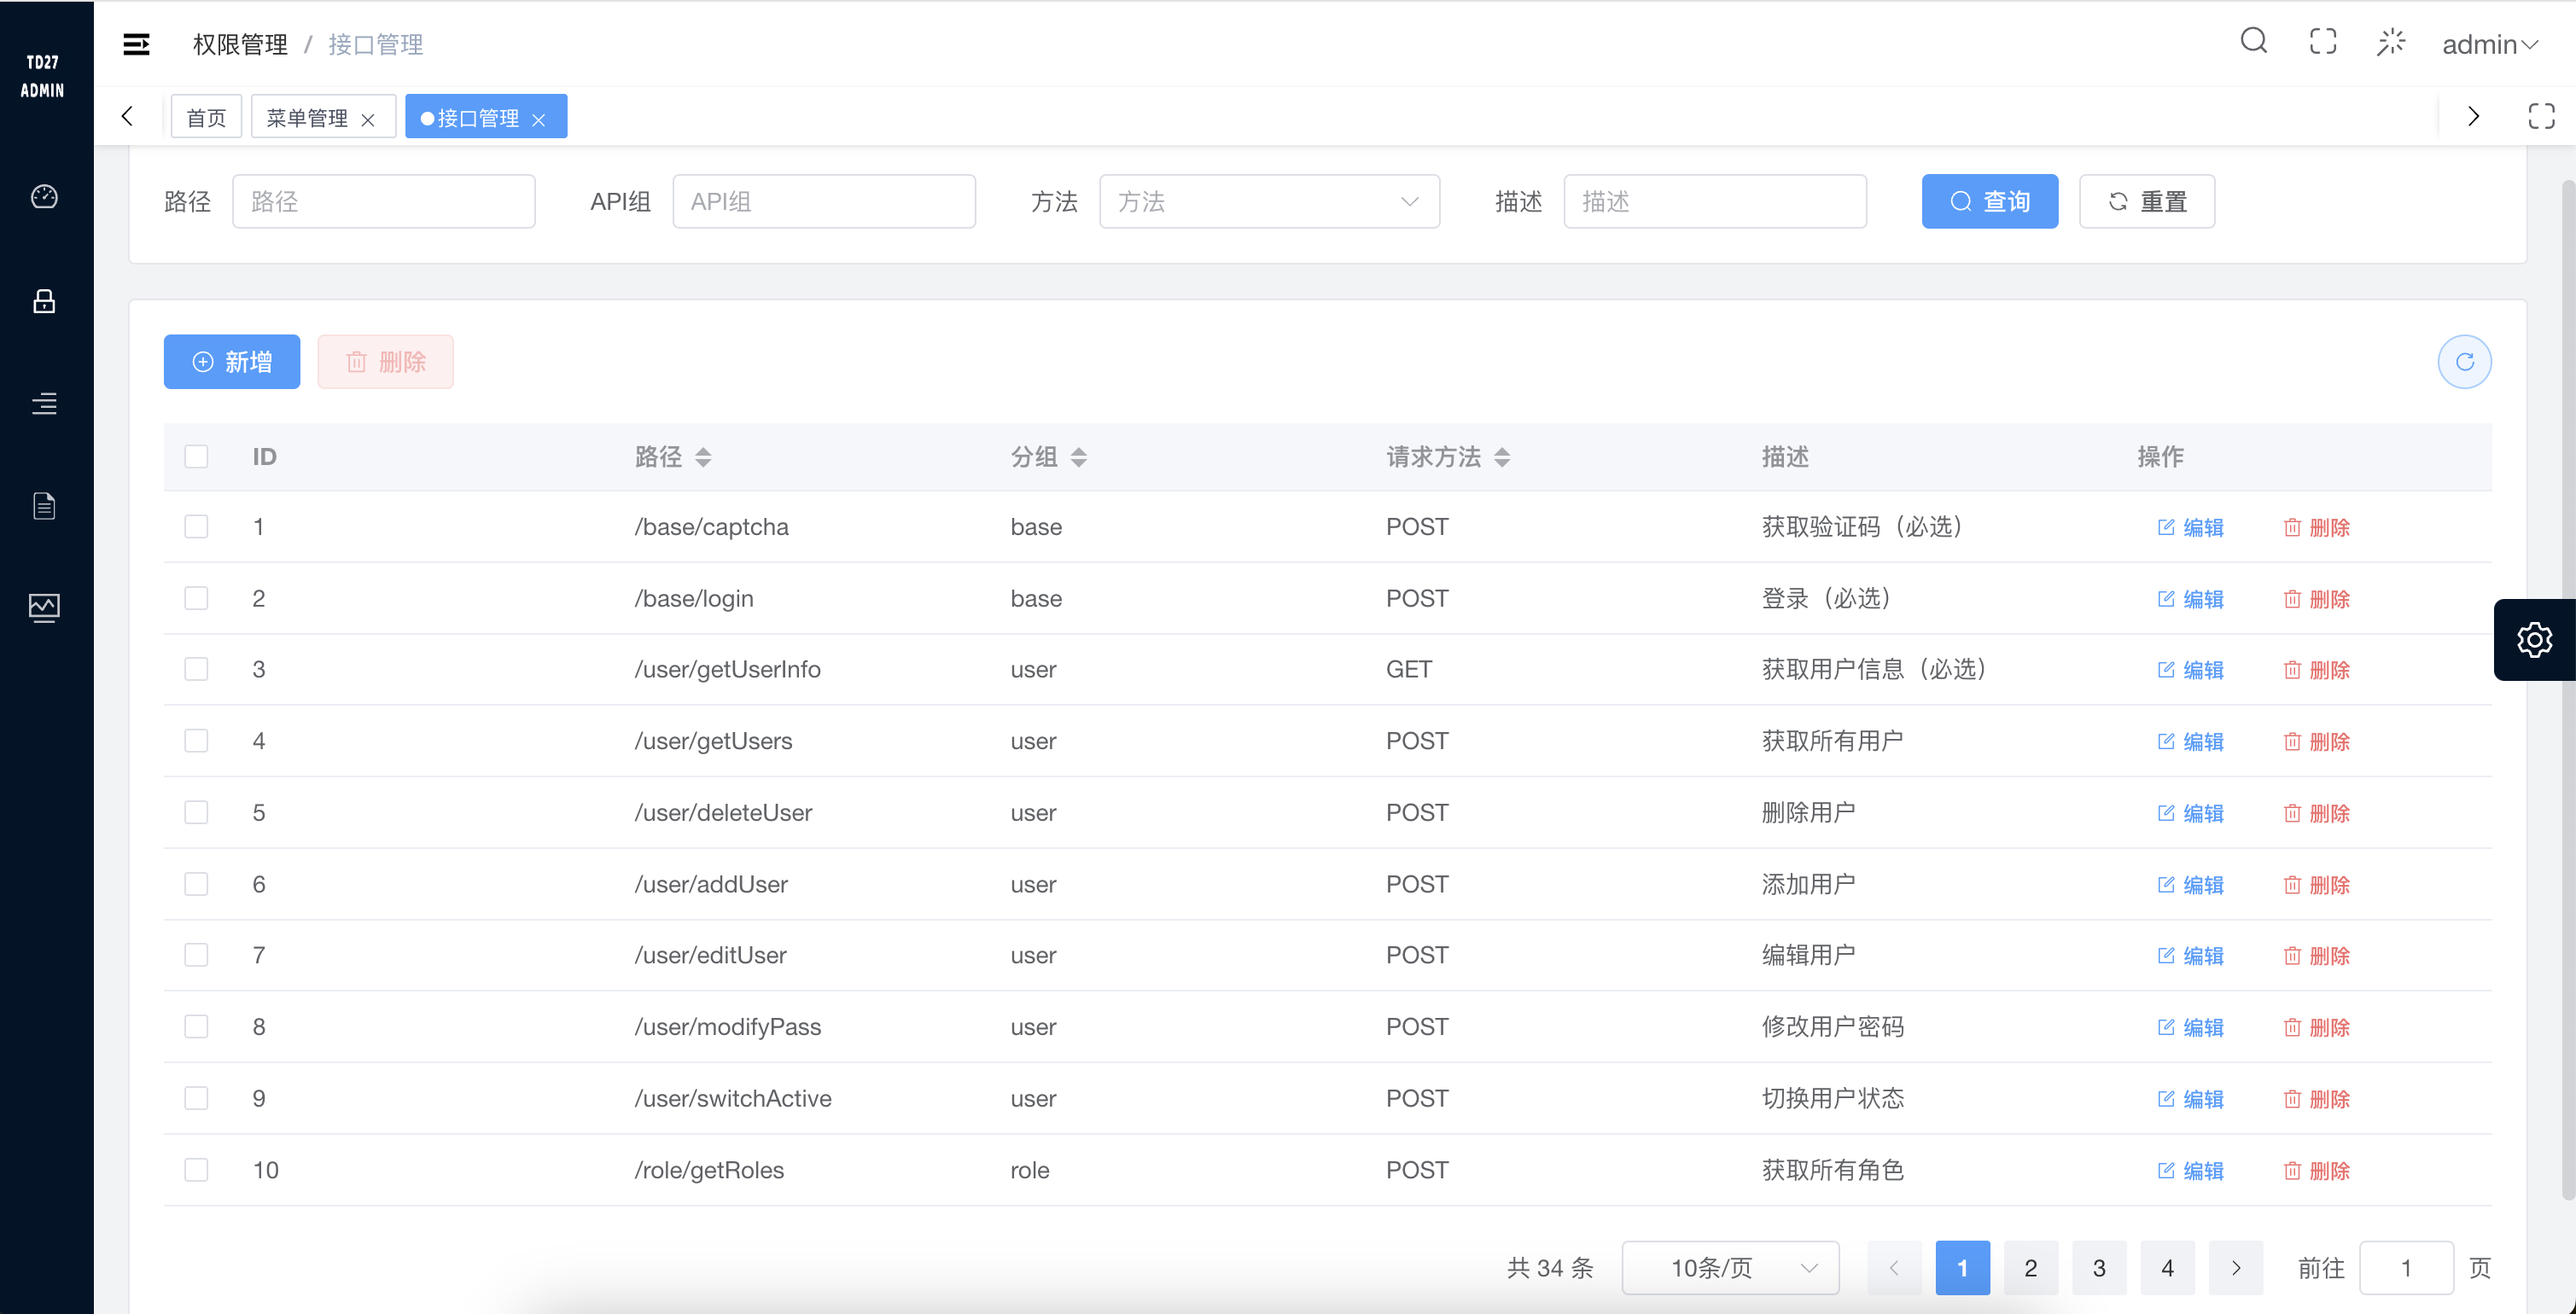Click the 新增 add button
Screen dimensions: 2576x1314
tap(232, 362)
